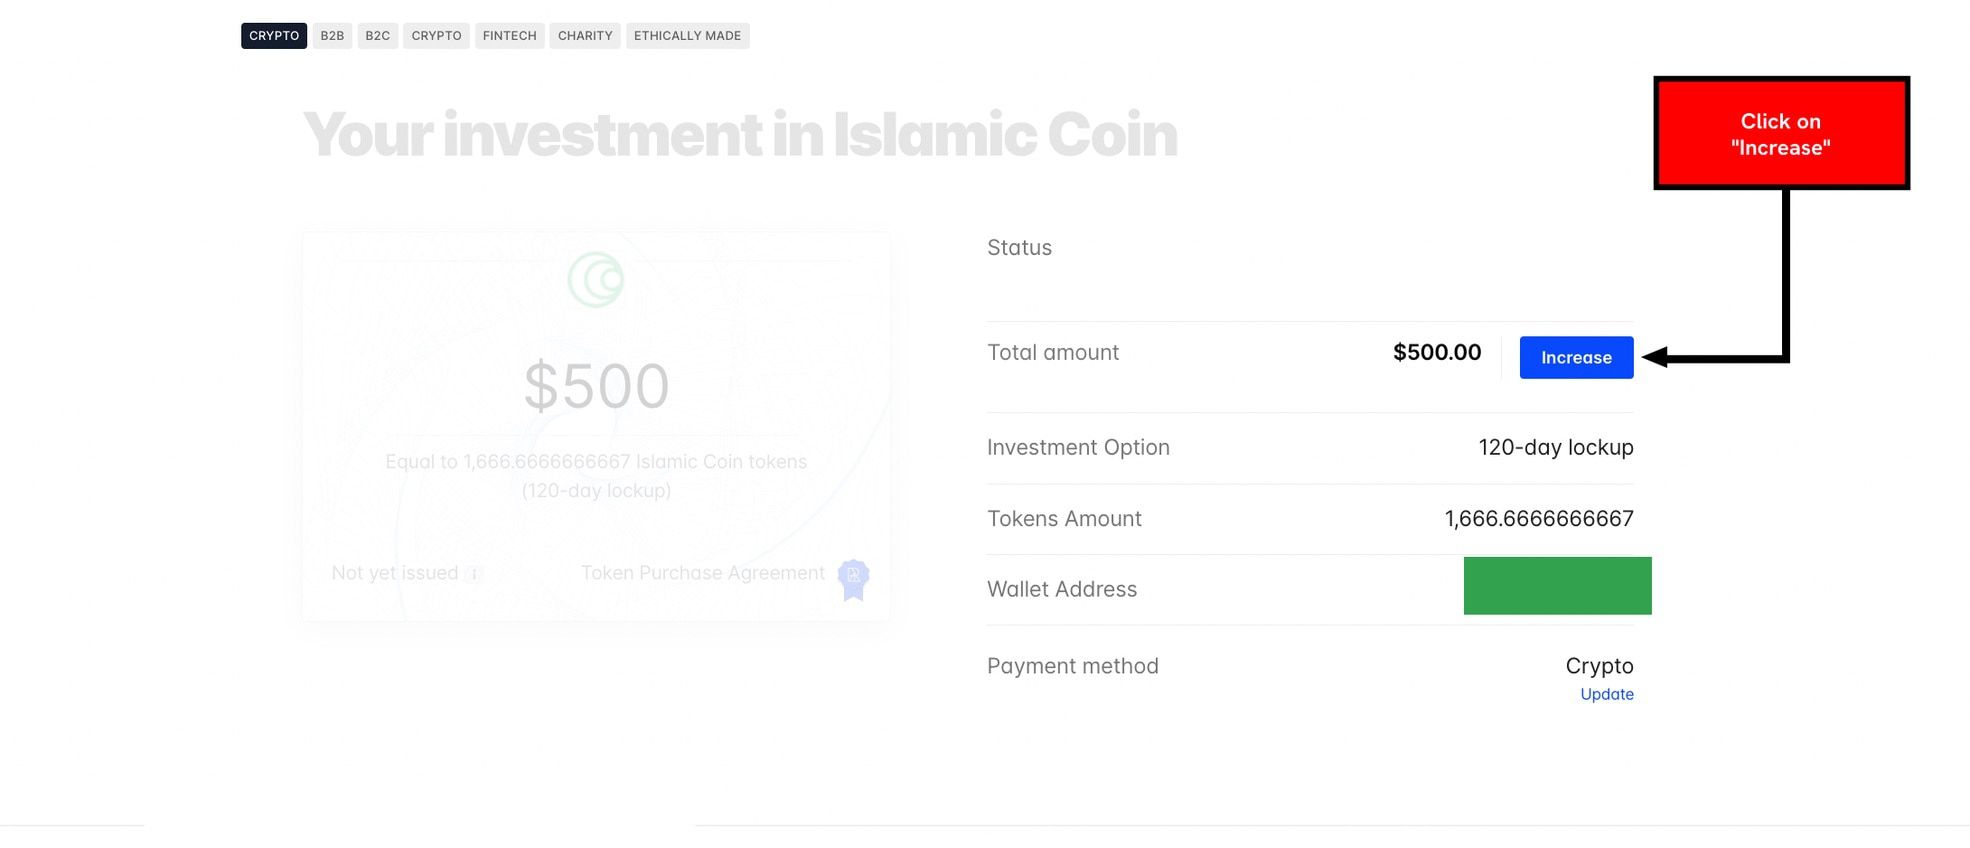Open the FINTECH tag

[509, 36]
